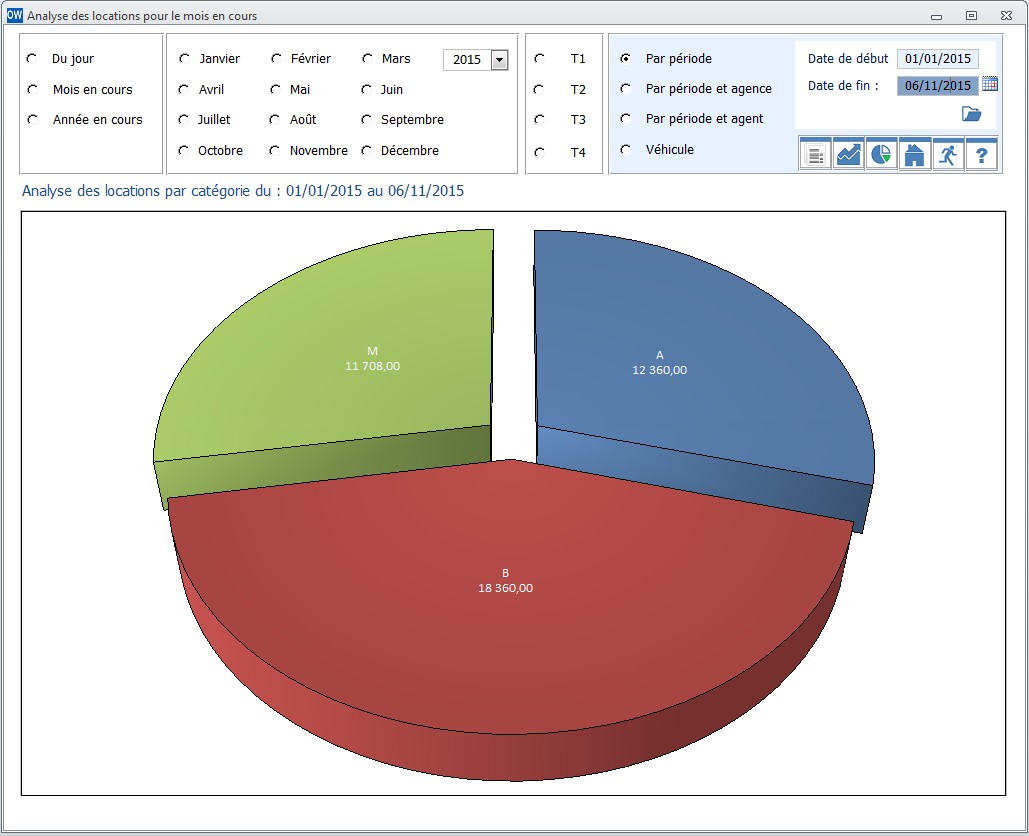Open the home icon button

(915, 155)
